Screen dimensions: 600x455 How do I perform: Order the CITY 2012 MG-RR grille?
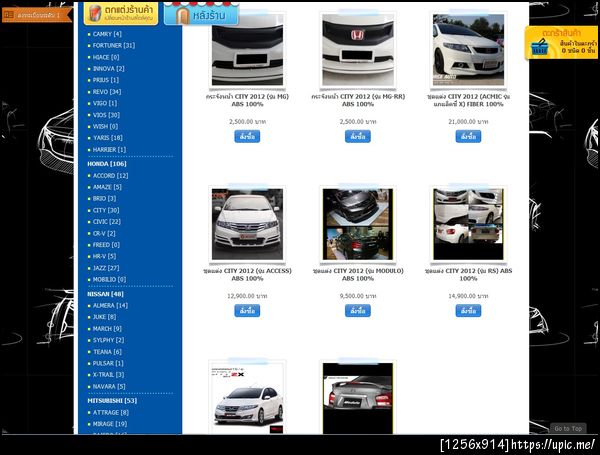pos(358,137)
